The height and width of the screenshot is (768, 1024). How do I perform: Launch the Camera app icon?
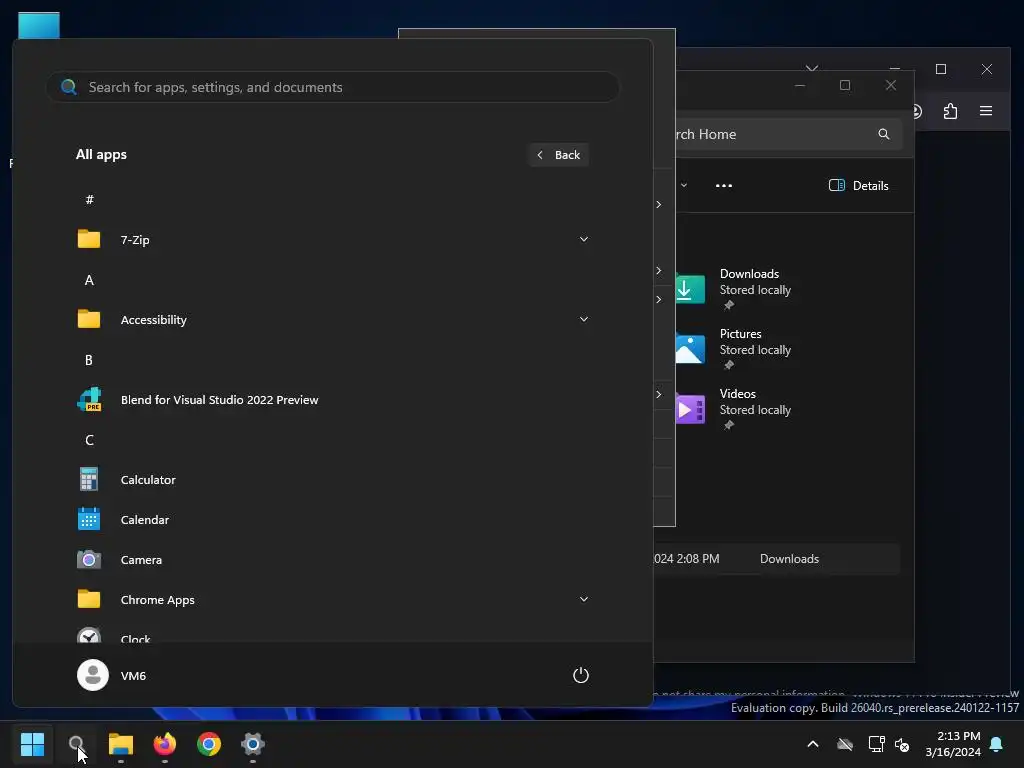89,560
